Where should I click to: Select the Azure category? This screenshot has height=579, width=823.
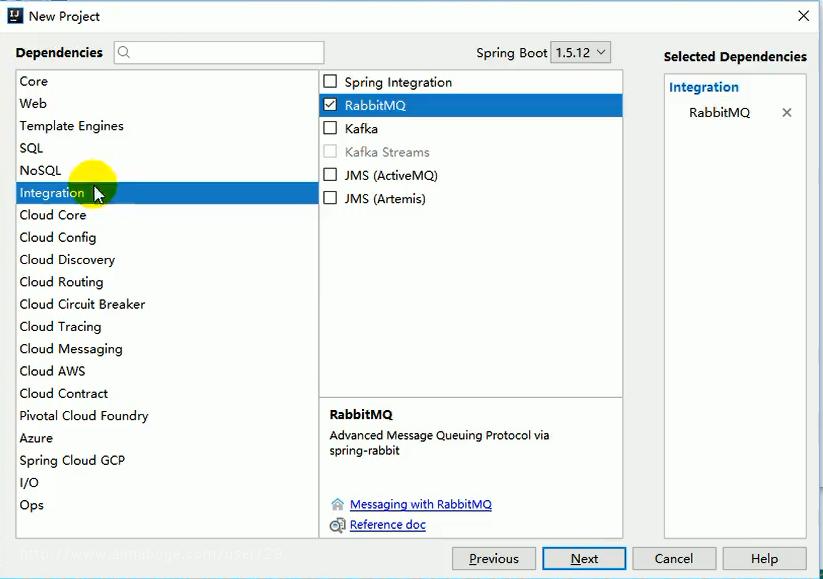(x=167, y=438)
